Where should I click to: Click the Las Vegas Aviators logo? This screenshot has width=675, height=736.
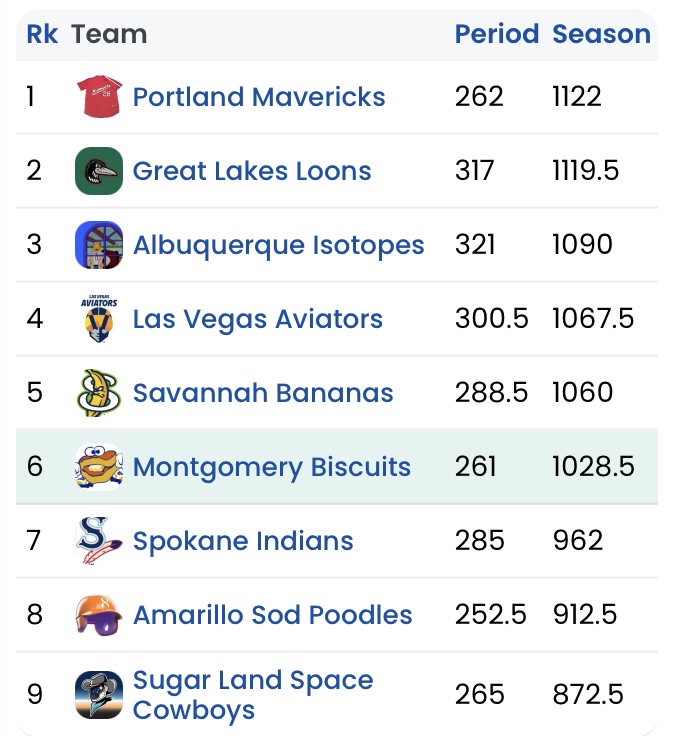[x=99, y=318]
